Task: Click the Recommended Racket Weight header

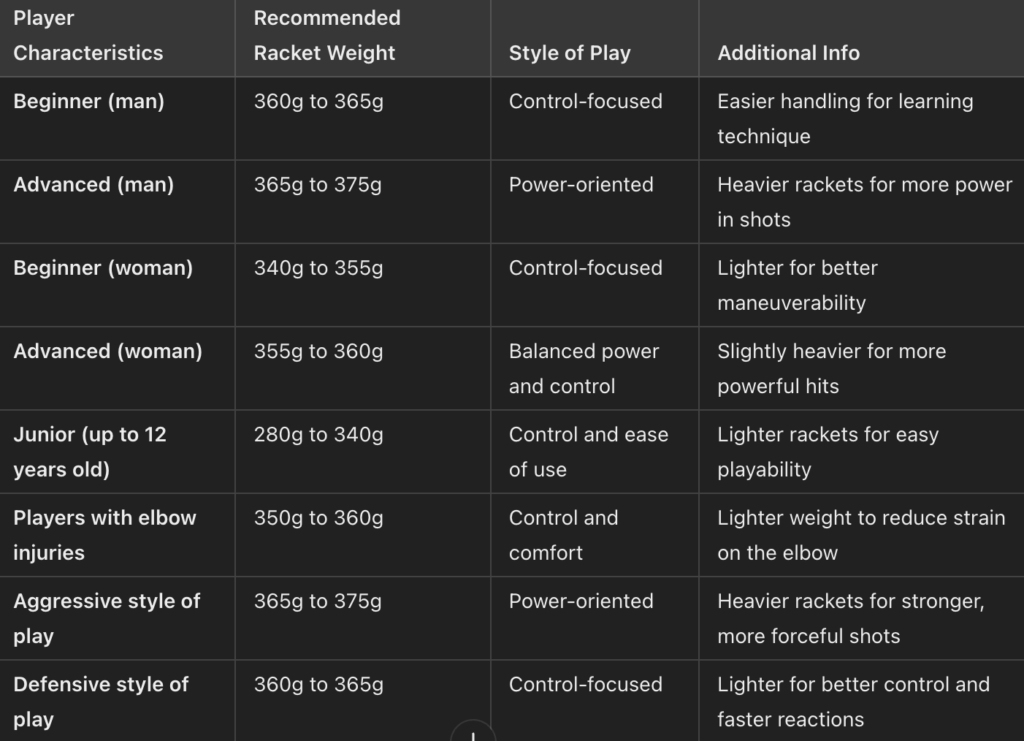Action: pyautogui.click(x=326, y=36)
